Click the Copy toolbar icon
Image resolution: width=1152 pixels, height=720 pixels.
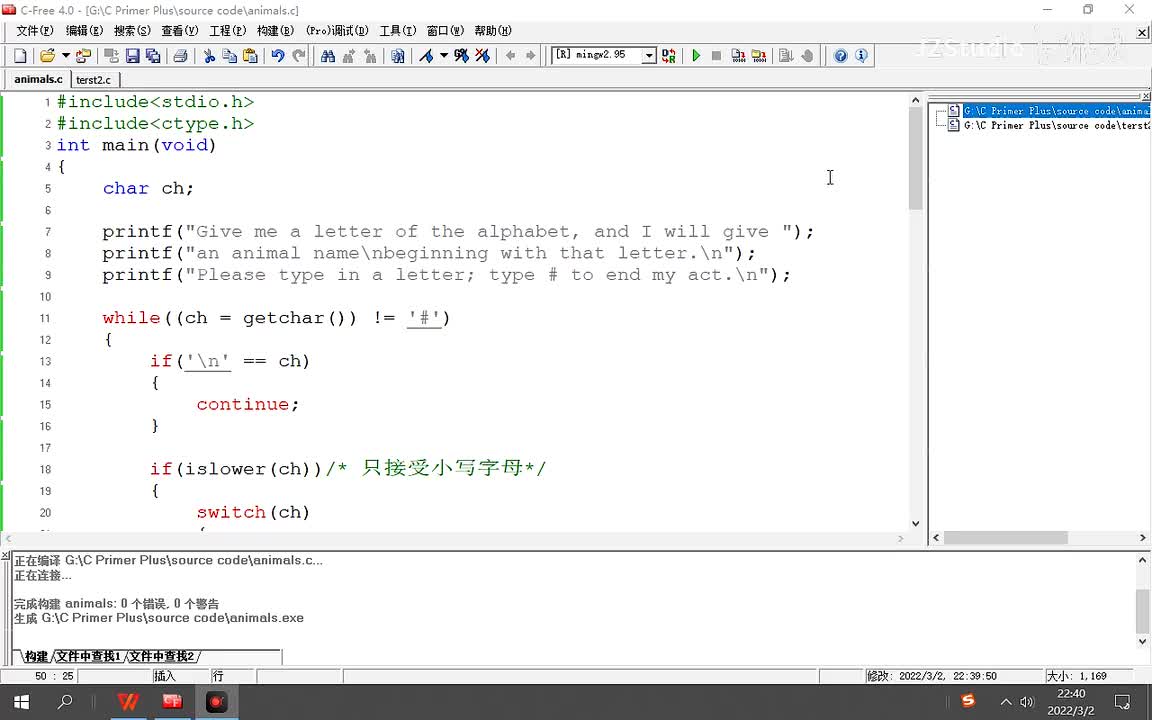229,56
